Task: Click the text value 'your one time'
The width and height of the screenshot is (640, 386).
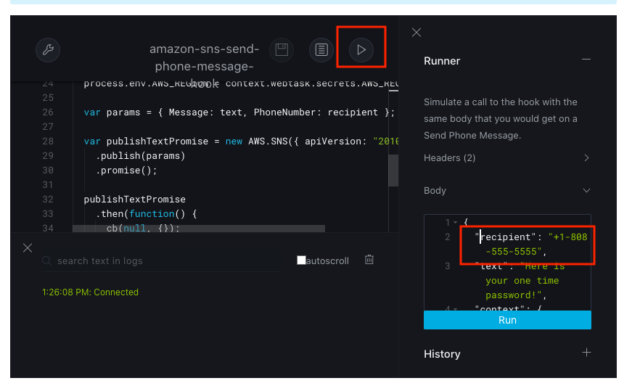Action: tap(522, 281)
